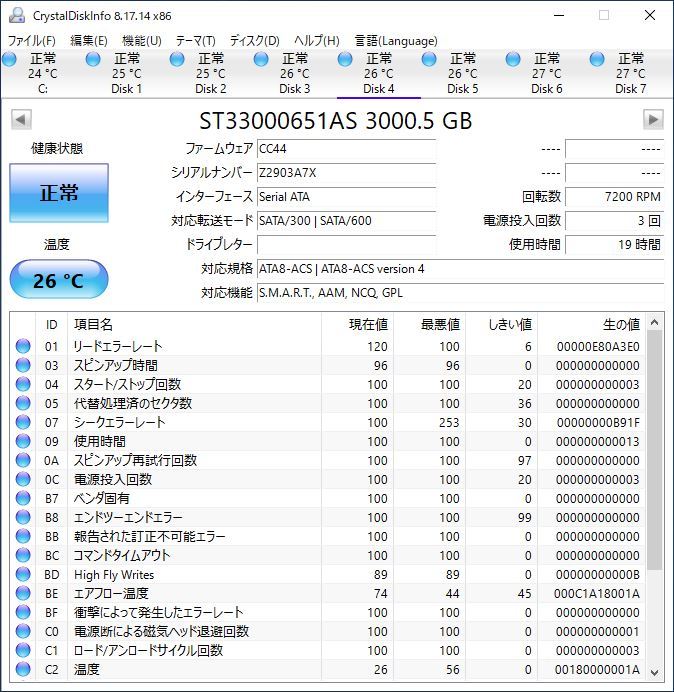Image resolution: width=674 pixels, height=692 pixels.
Task: Click status orb for attribute 01 リードエラーレート
Action: tap(23, 346)
